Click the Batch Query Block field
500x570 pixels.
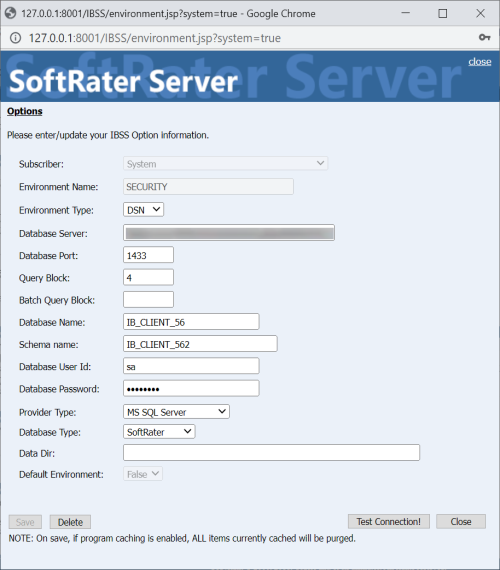[148, 300]
